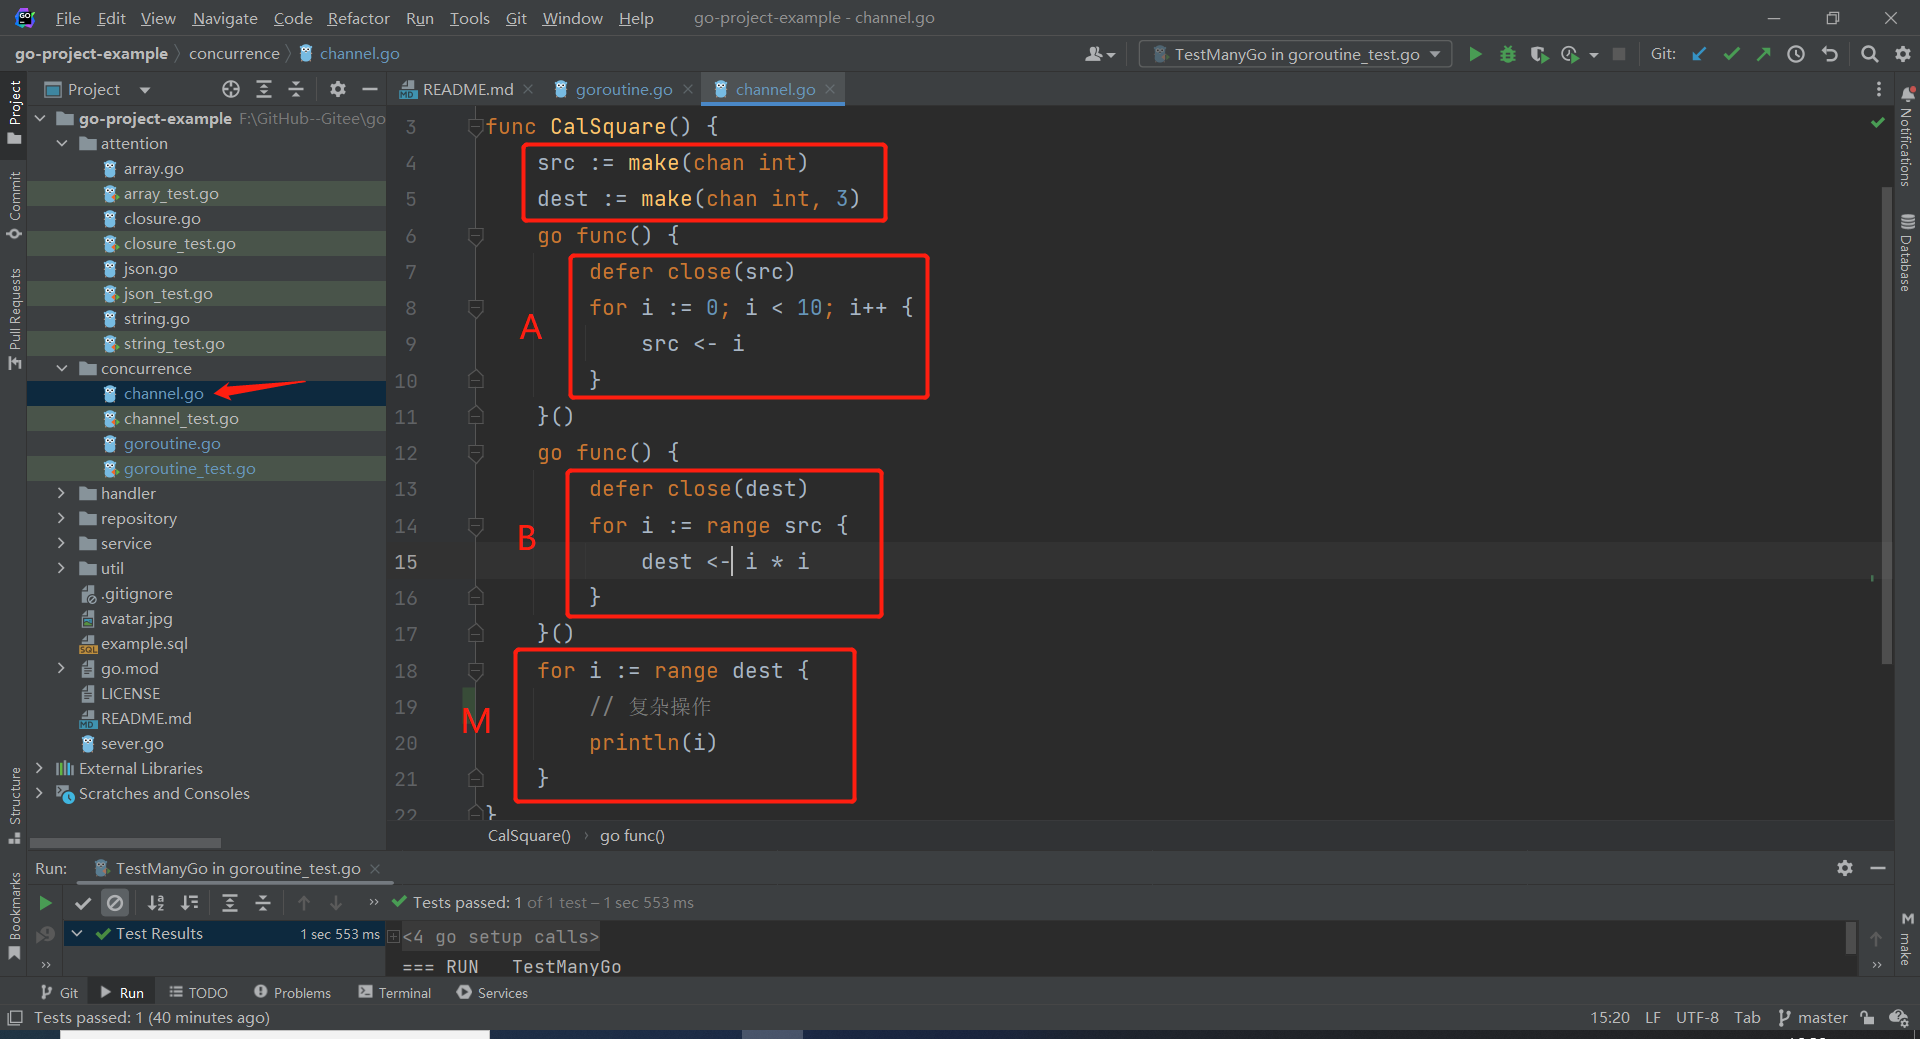The image size is (1920, 1039).
Task: Toggle sort alphabetically in test results
Action: (x=156, y=903)
